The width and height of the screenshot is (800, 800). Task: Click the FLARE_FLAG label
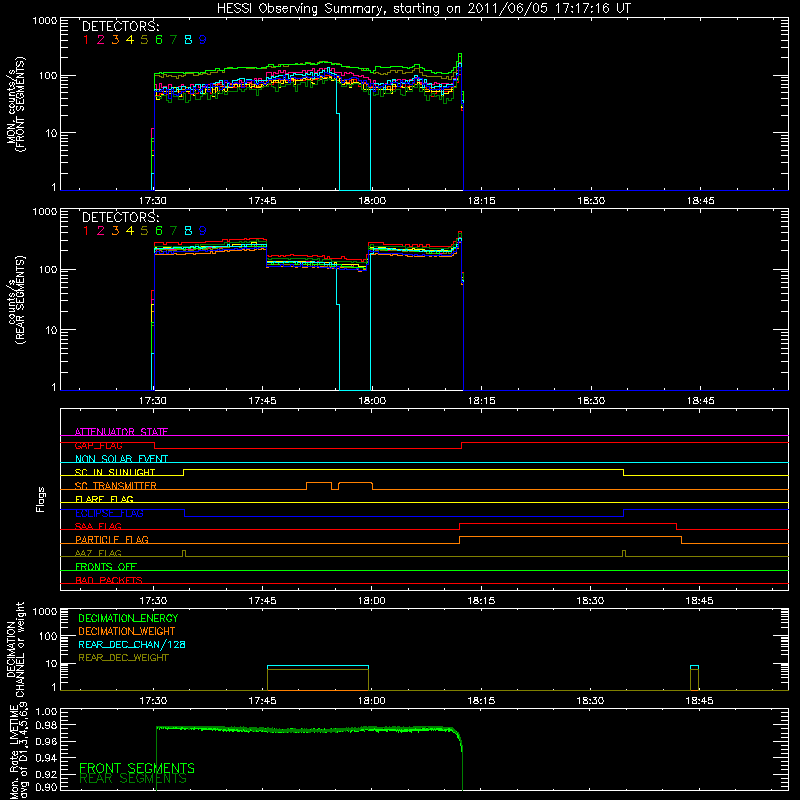(104, 499)
